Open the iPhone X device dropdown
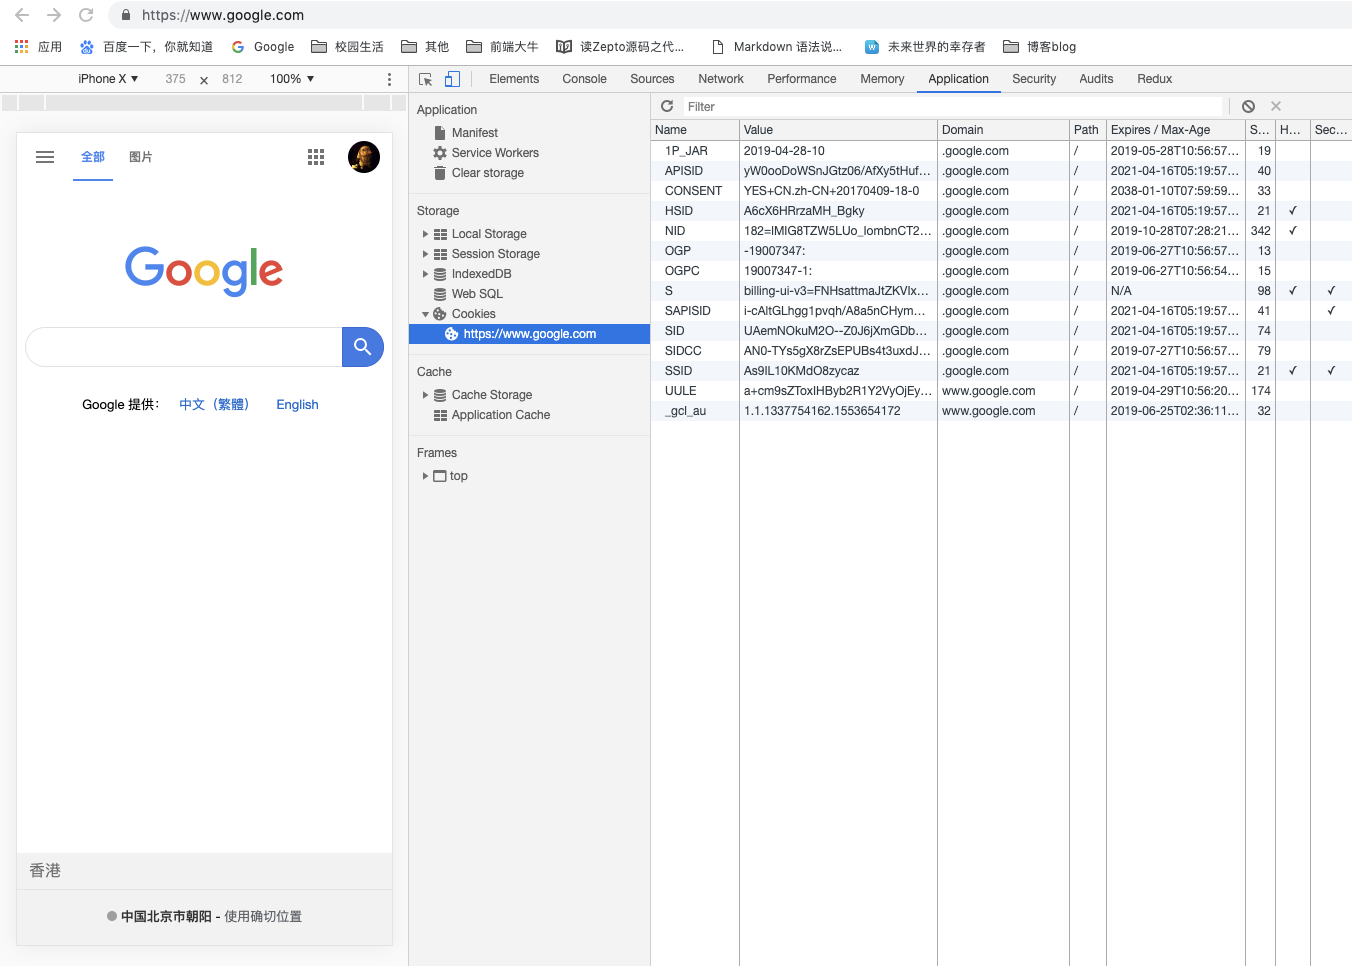The width and height of the screenshot is (1352, 966). [108, 79]
